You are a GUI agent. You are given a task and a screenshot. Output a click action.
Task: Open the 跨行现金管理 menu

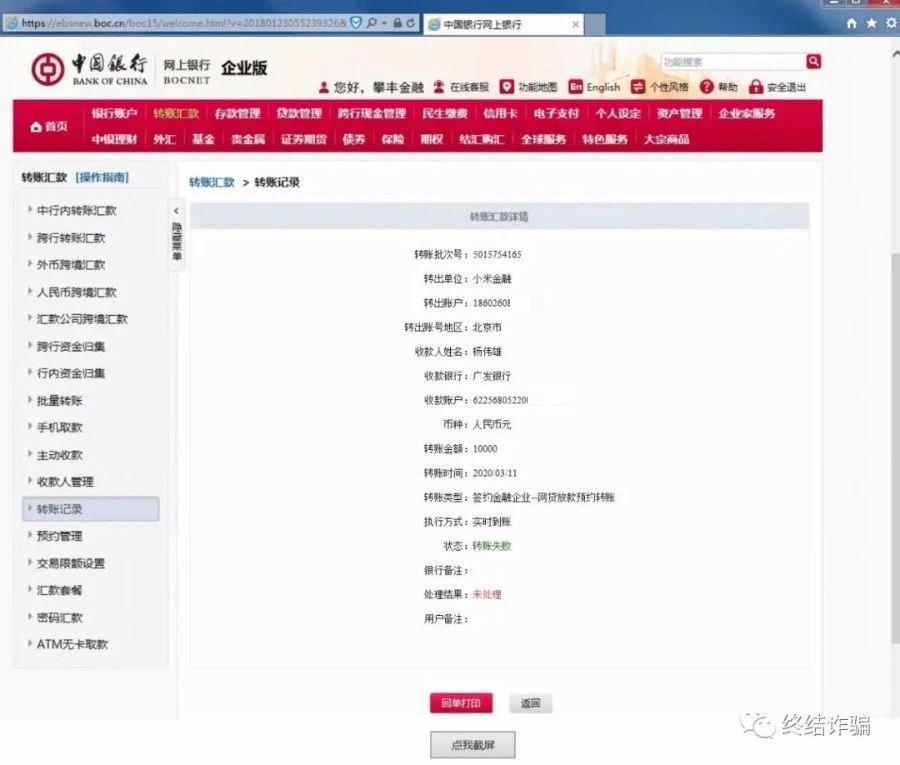click(x=372, y=114)
